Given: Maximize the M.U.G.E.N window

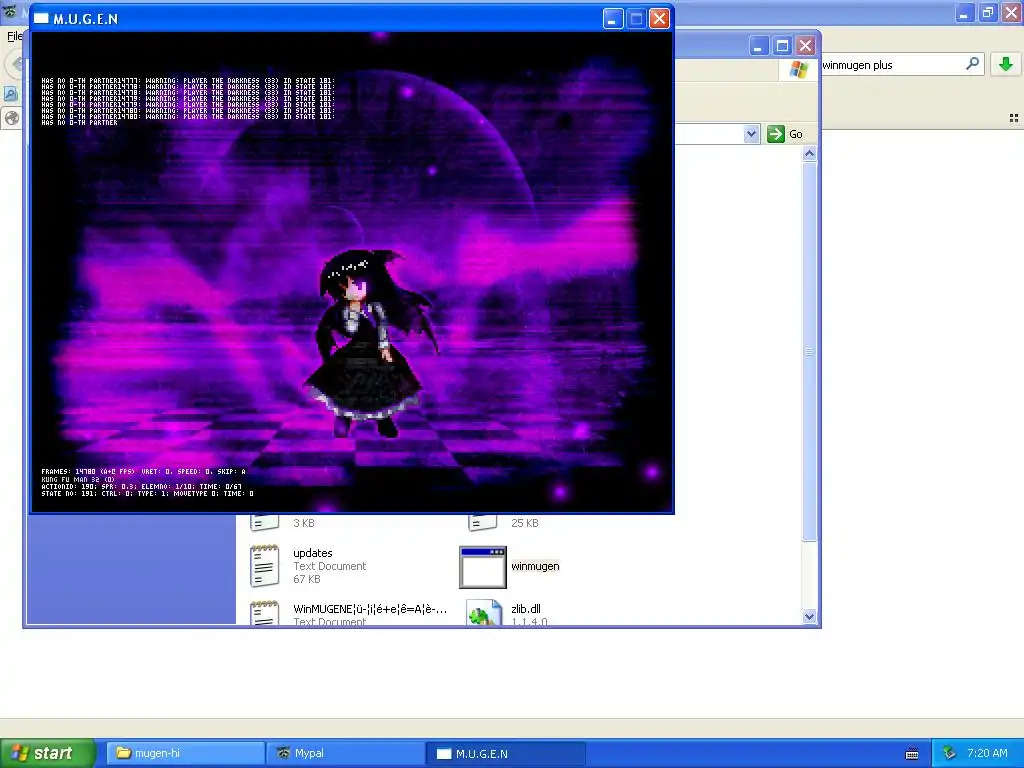Looking at the screenshot, I should click(636, 19).
